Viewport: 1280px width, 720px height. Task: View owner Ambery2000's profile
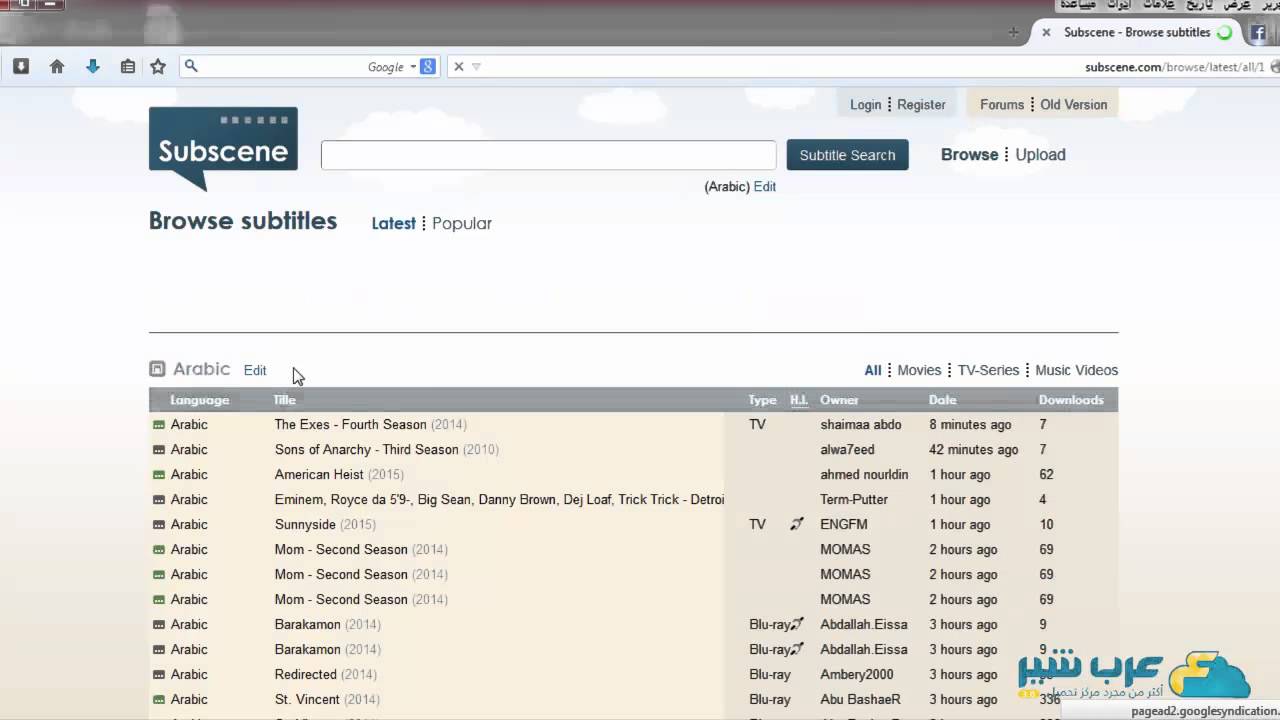pyautogui.click(x=857, y=675)
